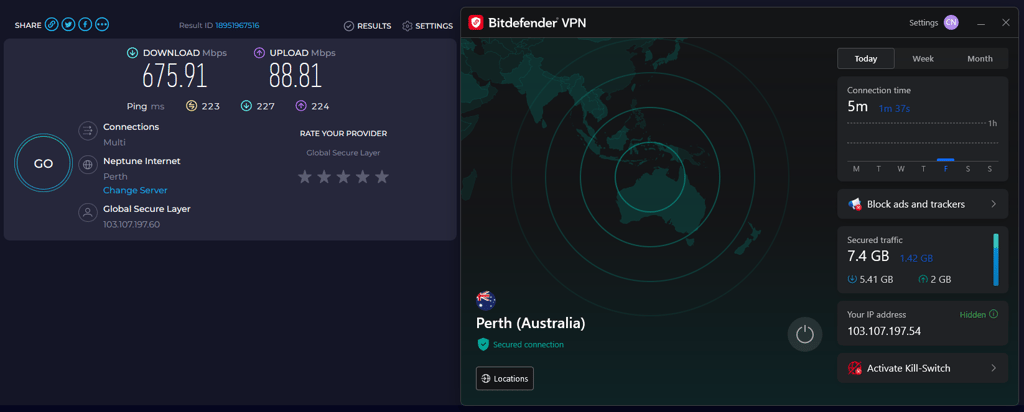Click the Kill-Switch red icon
Screen dimensions: 1024x412
click(x=855, y=368)
